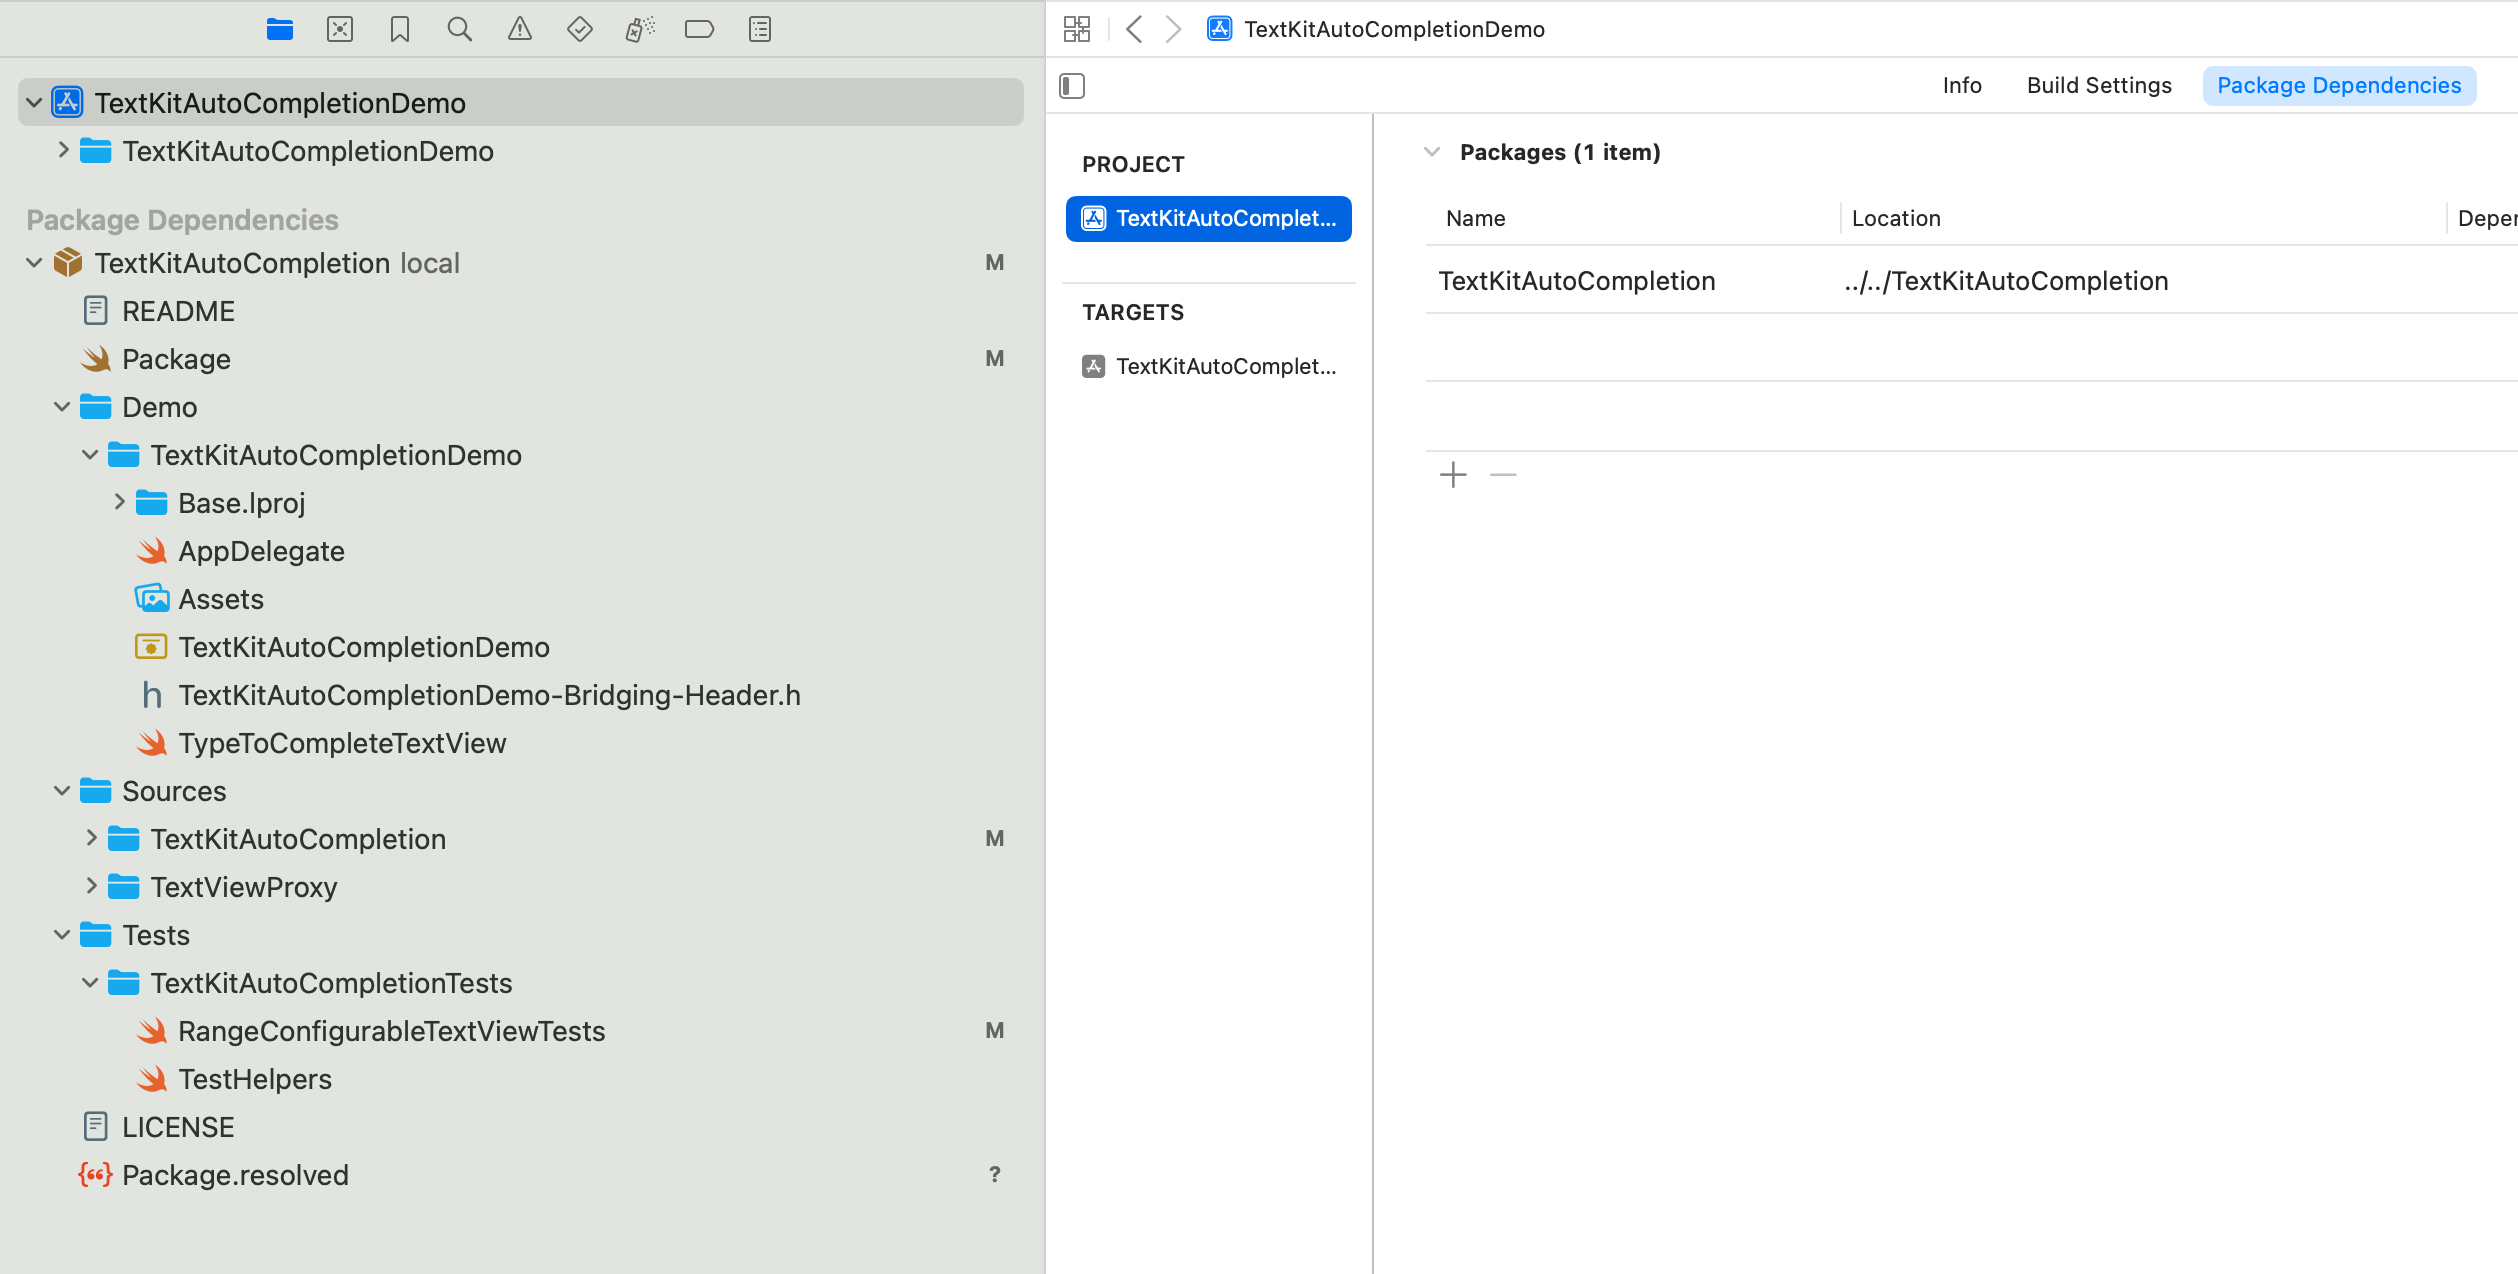Select the TextKitAutoCompletion package table row
Screen dimensions: 2518x1274
1970,281
